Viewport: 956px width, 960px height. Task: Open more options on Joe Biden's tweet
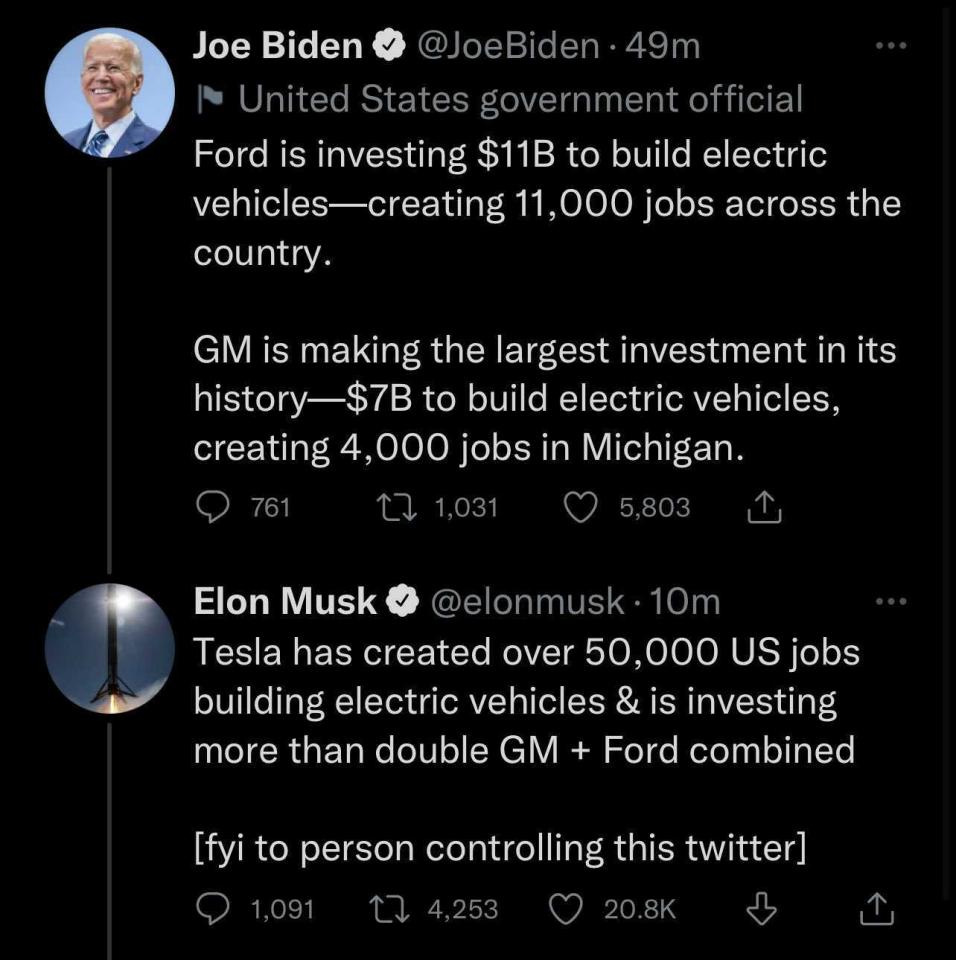point(889,47)
